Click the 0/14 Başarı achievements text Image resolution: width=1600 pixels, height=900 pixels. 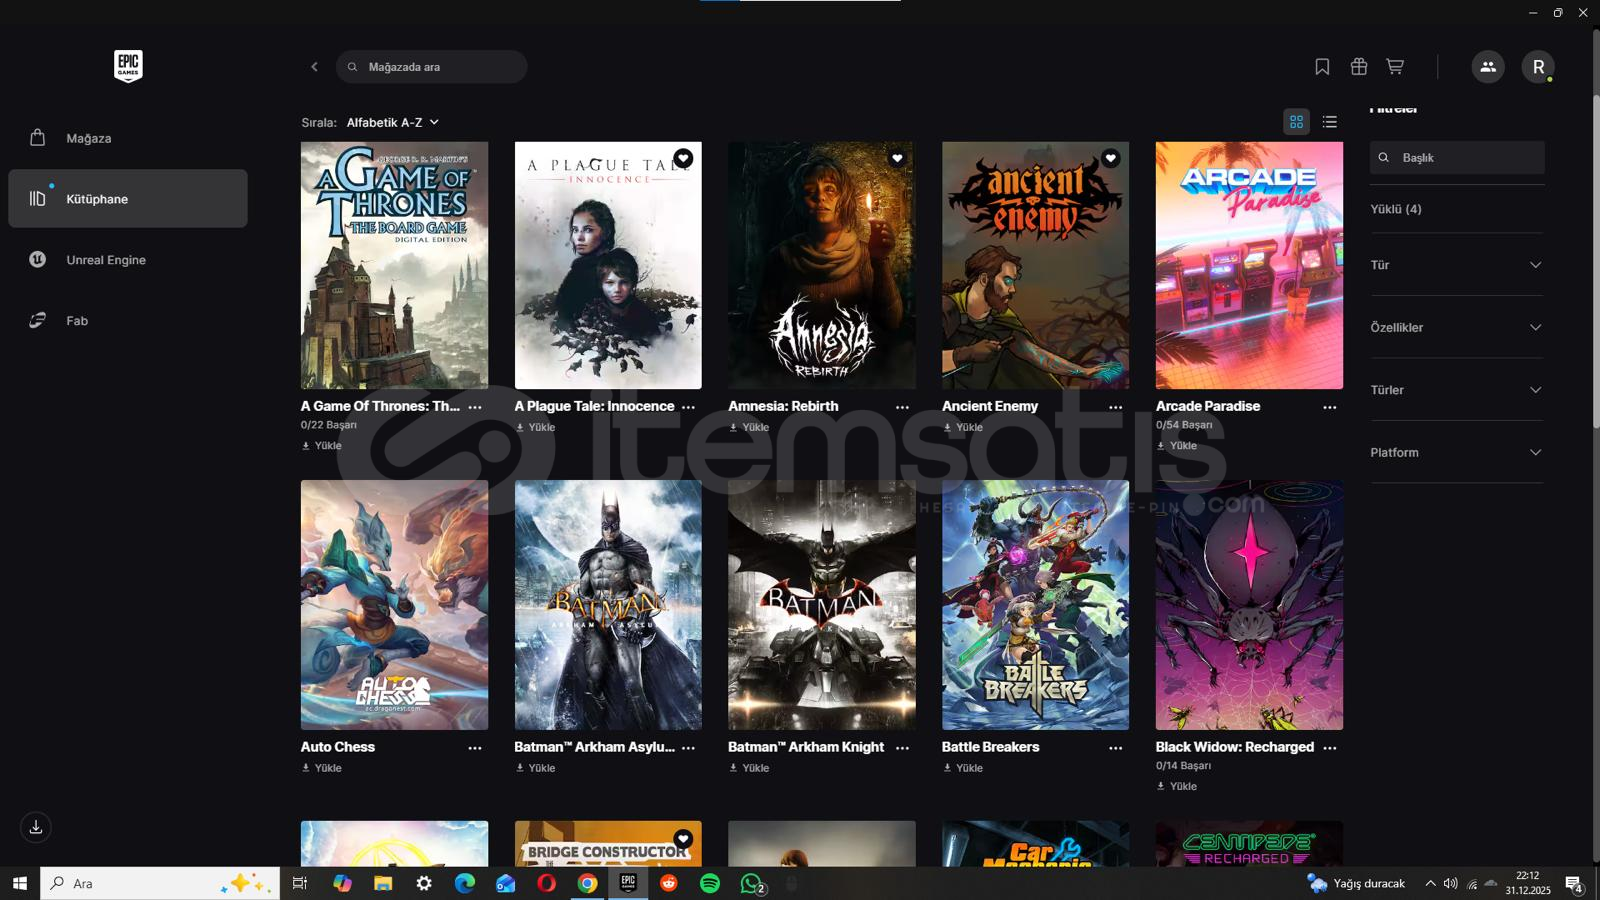[1183, 766]
